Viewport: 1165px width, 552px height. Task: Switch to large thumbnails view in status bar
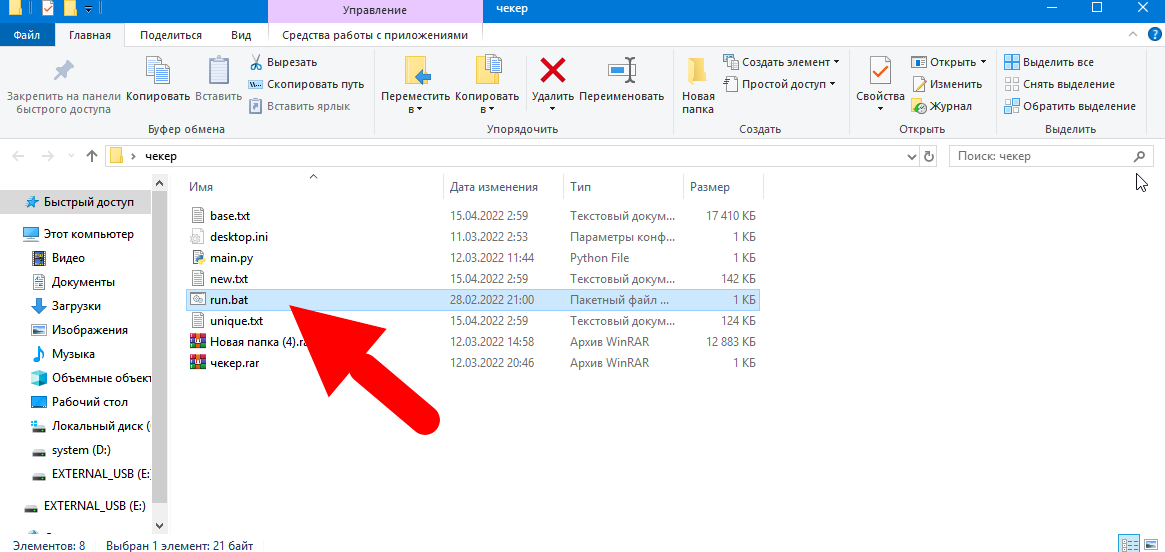1149,544
